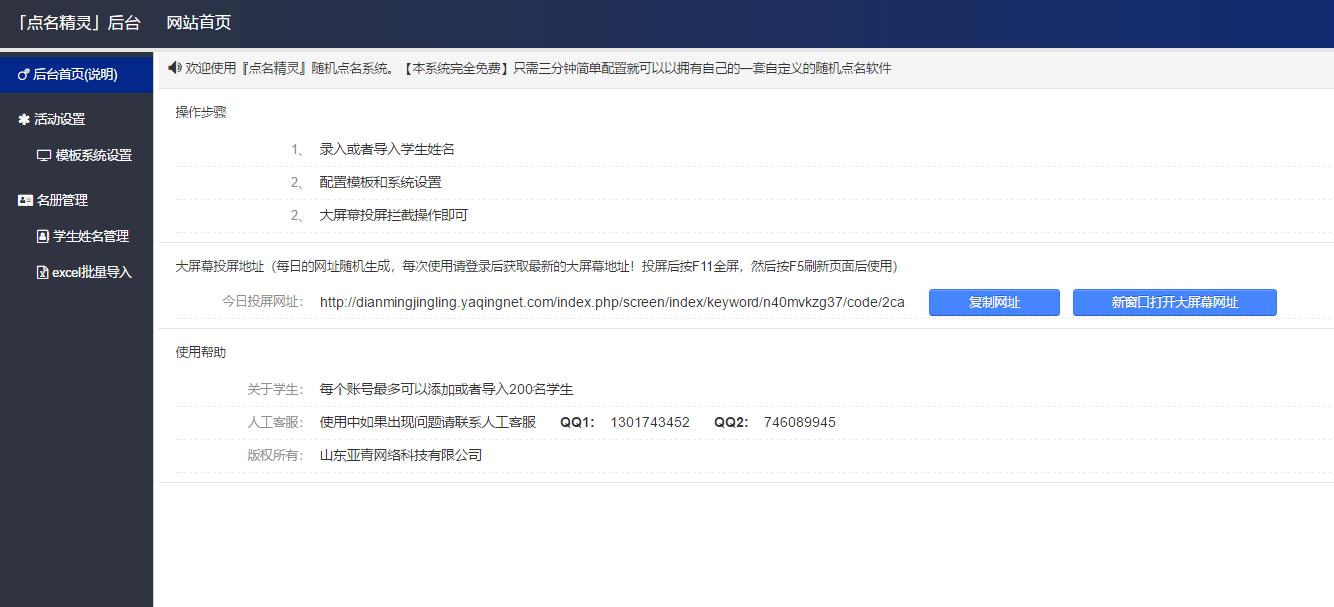
Task: Click the address card icon next to 名册管理
Action: tap(27, 199)
